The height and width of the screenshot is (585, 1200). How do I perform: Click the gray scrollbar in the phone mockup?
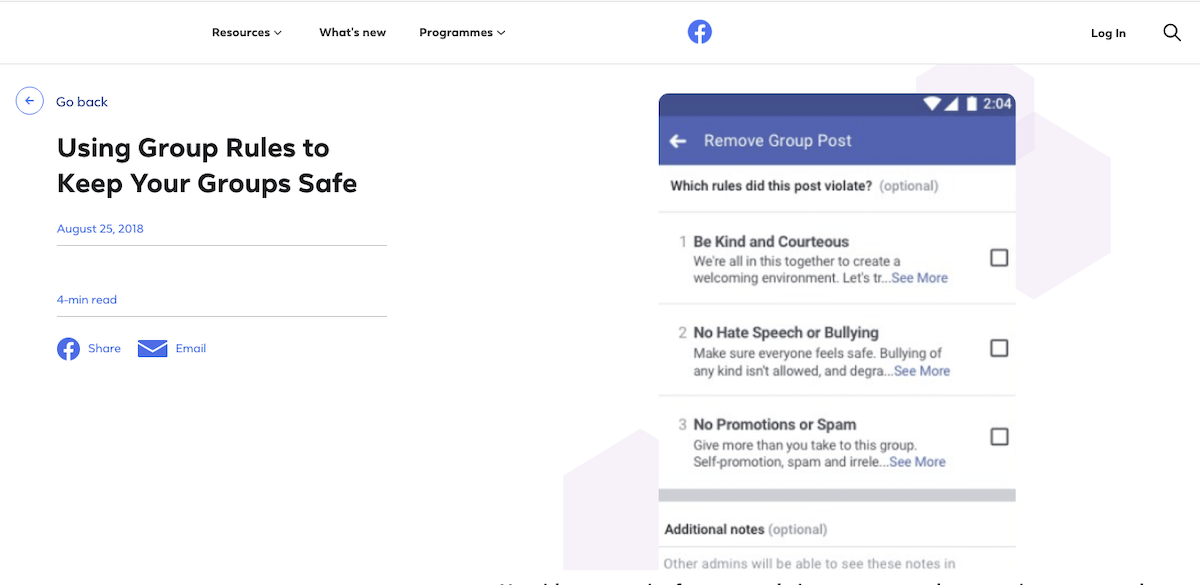point(836,492)
